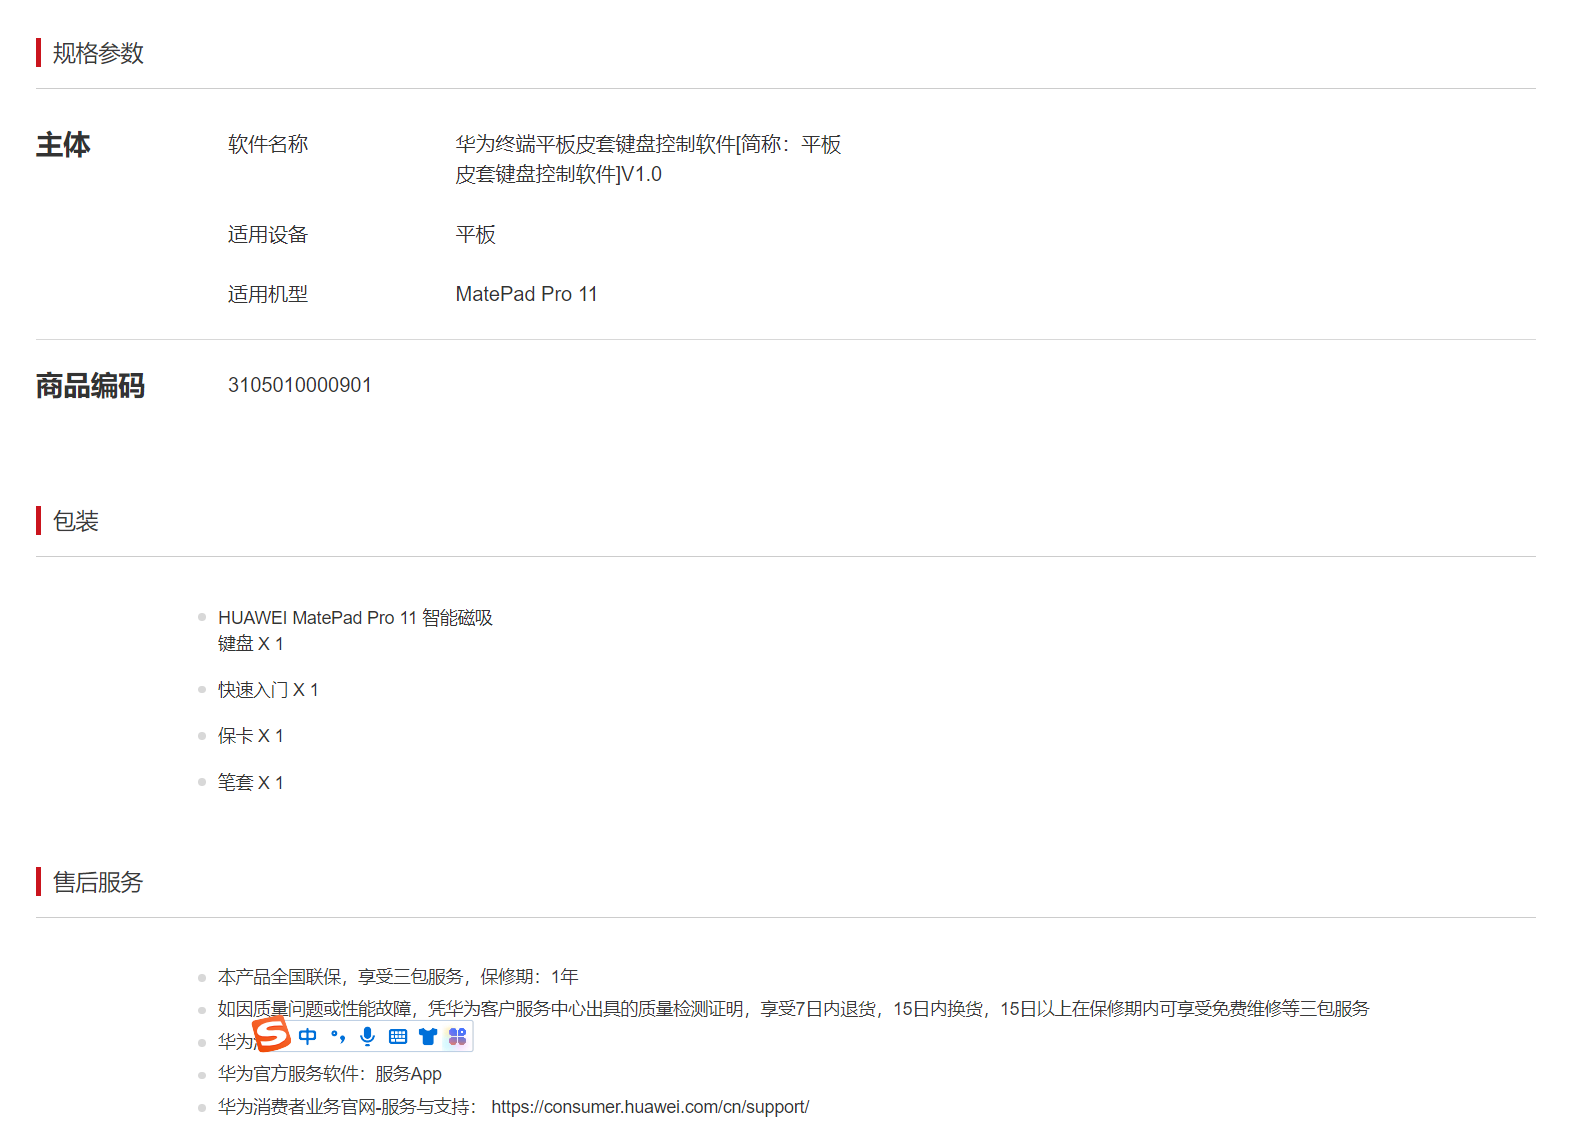Click the 平板 device value
The image size is (1596, 1139).
point(476,234)
